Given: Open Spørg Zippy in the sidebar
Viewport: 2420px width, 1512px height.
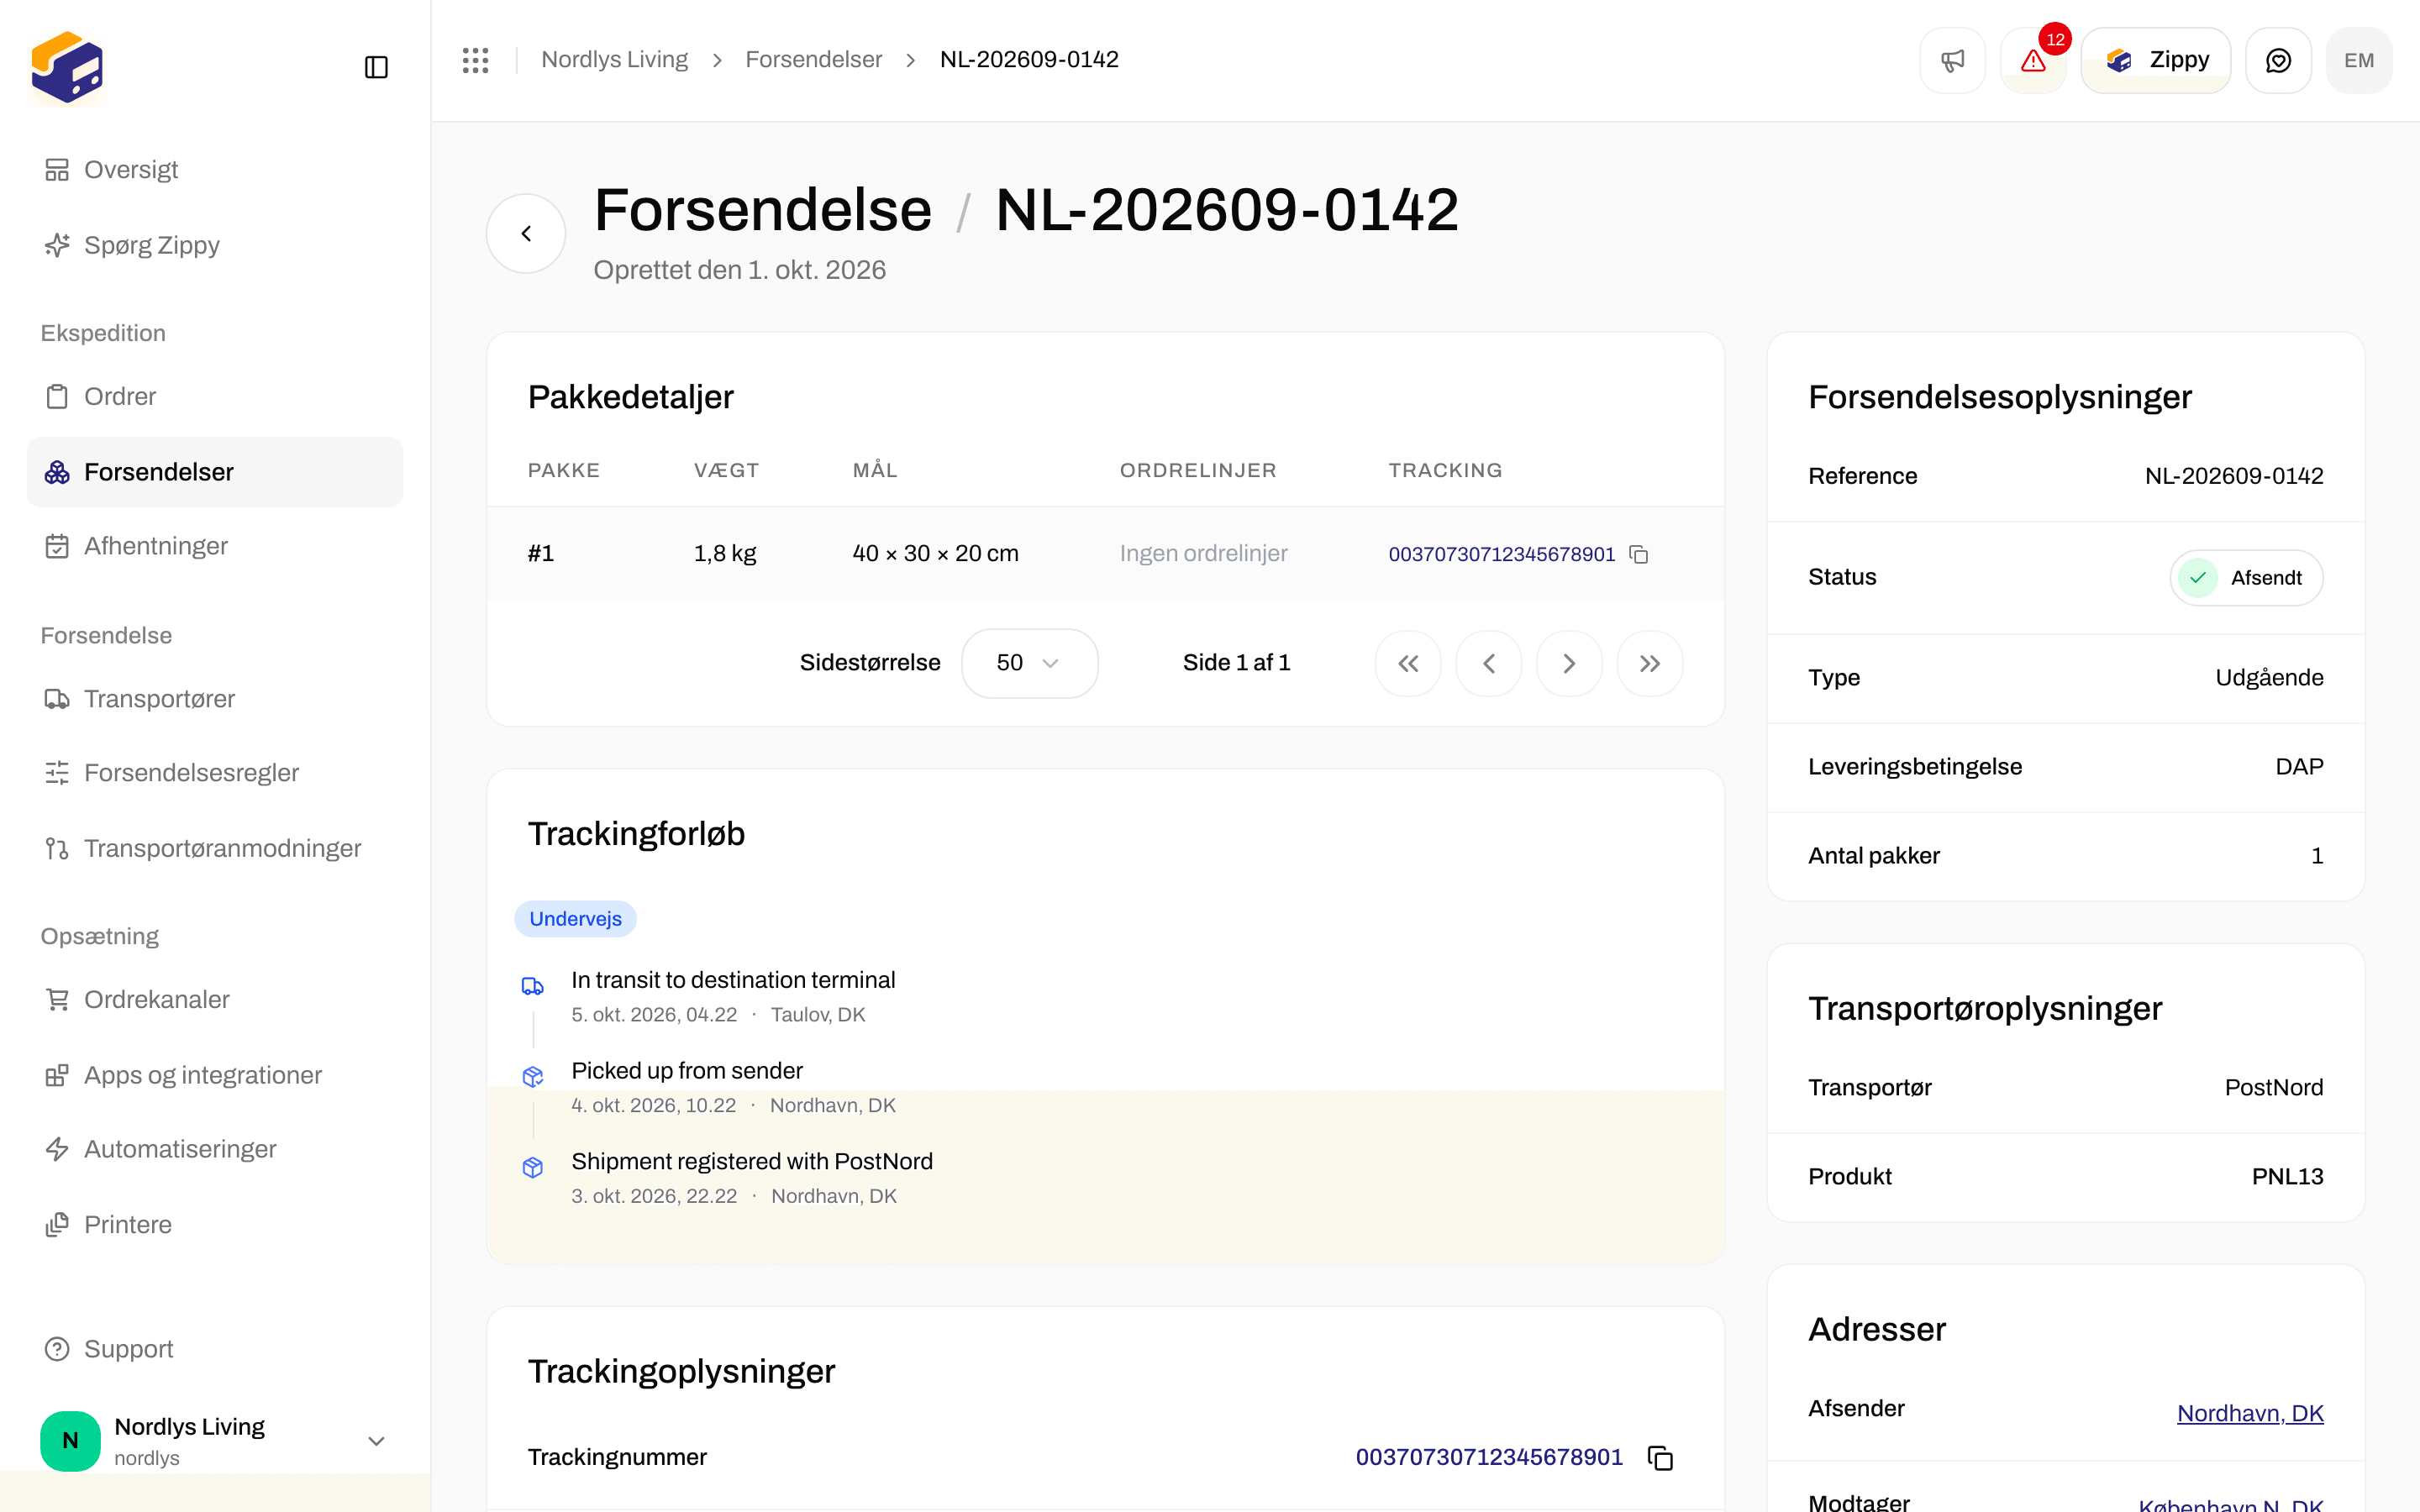Looking at the screenshot, I should [x=215, y=245].
